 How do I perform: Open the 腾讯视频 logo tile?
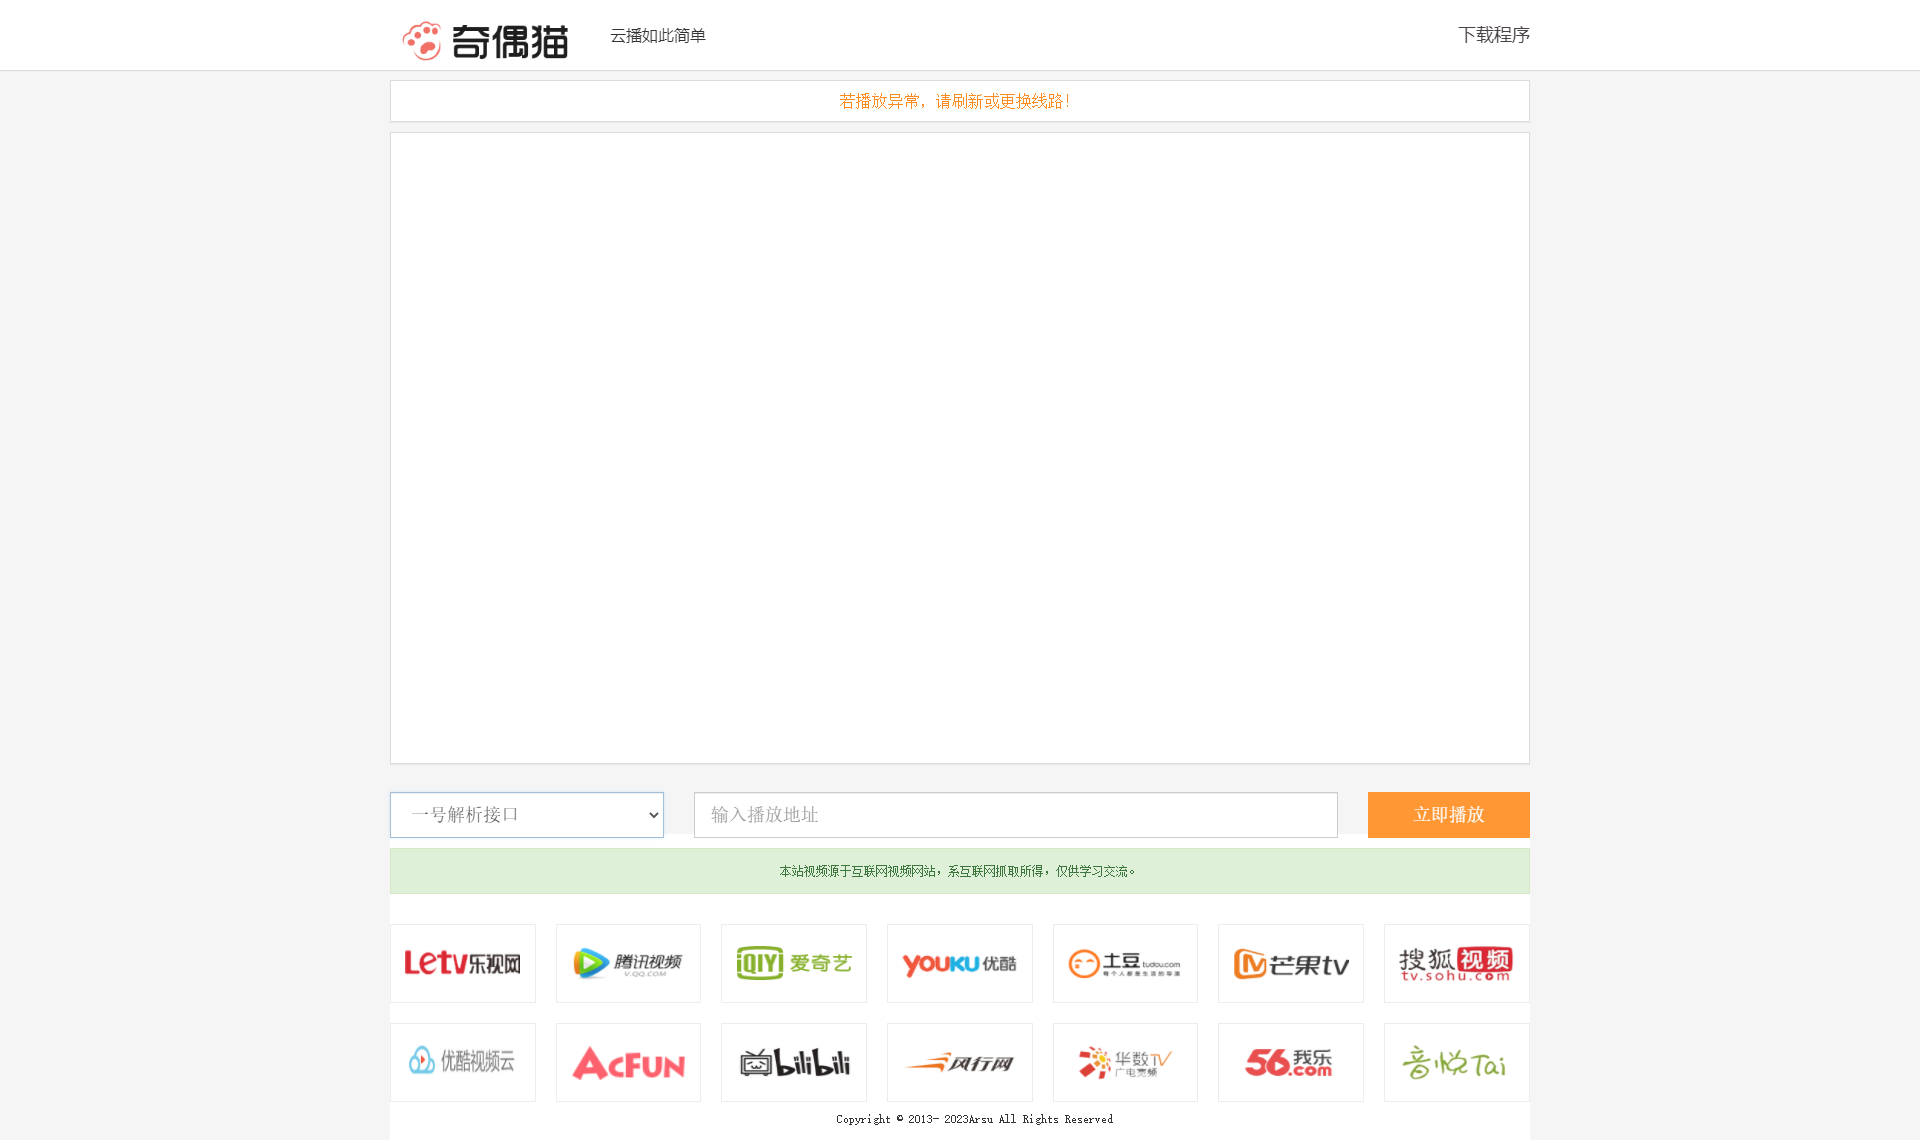(x=628, y=963)
